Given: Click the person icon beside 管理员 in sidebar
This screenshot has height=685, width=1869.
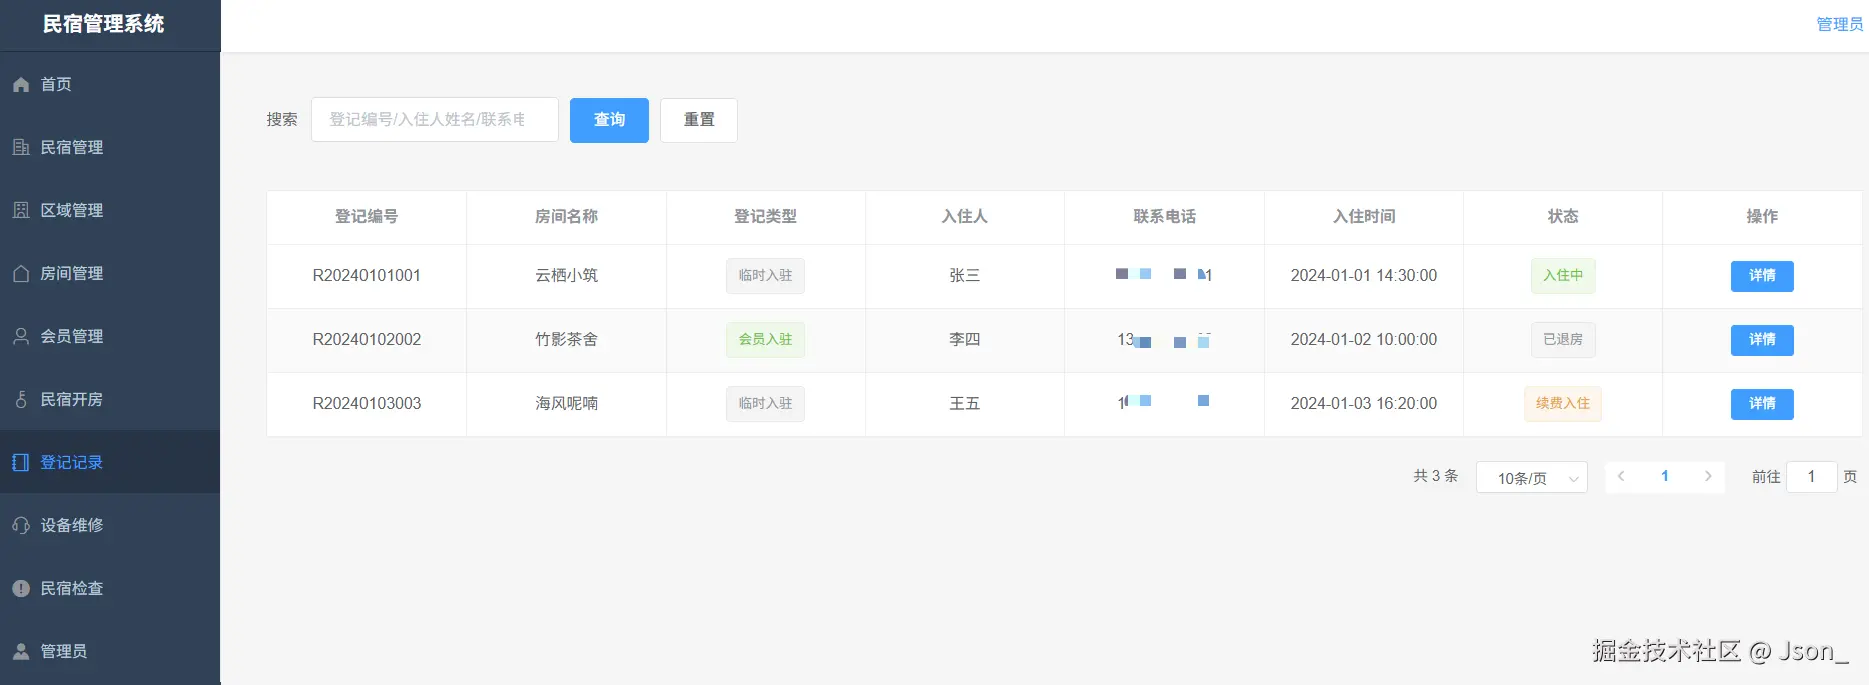Looking at the screenshot, I should tap(21, 652).
